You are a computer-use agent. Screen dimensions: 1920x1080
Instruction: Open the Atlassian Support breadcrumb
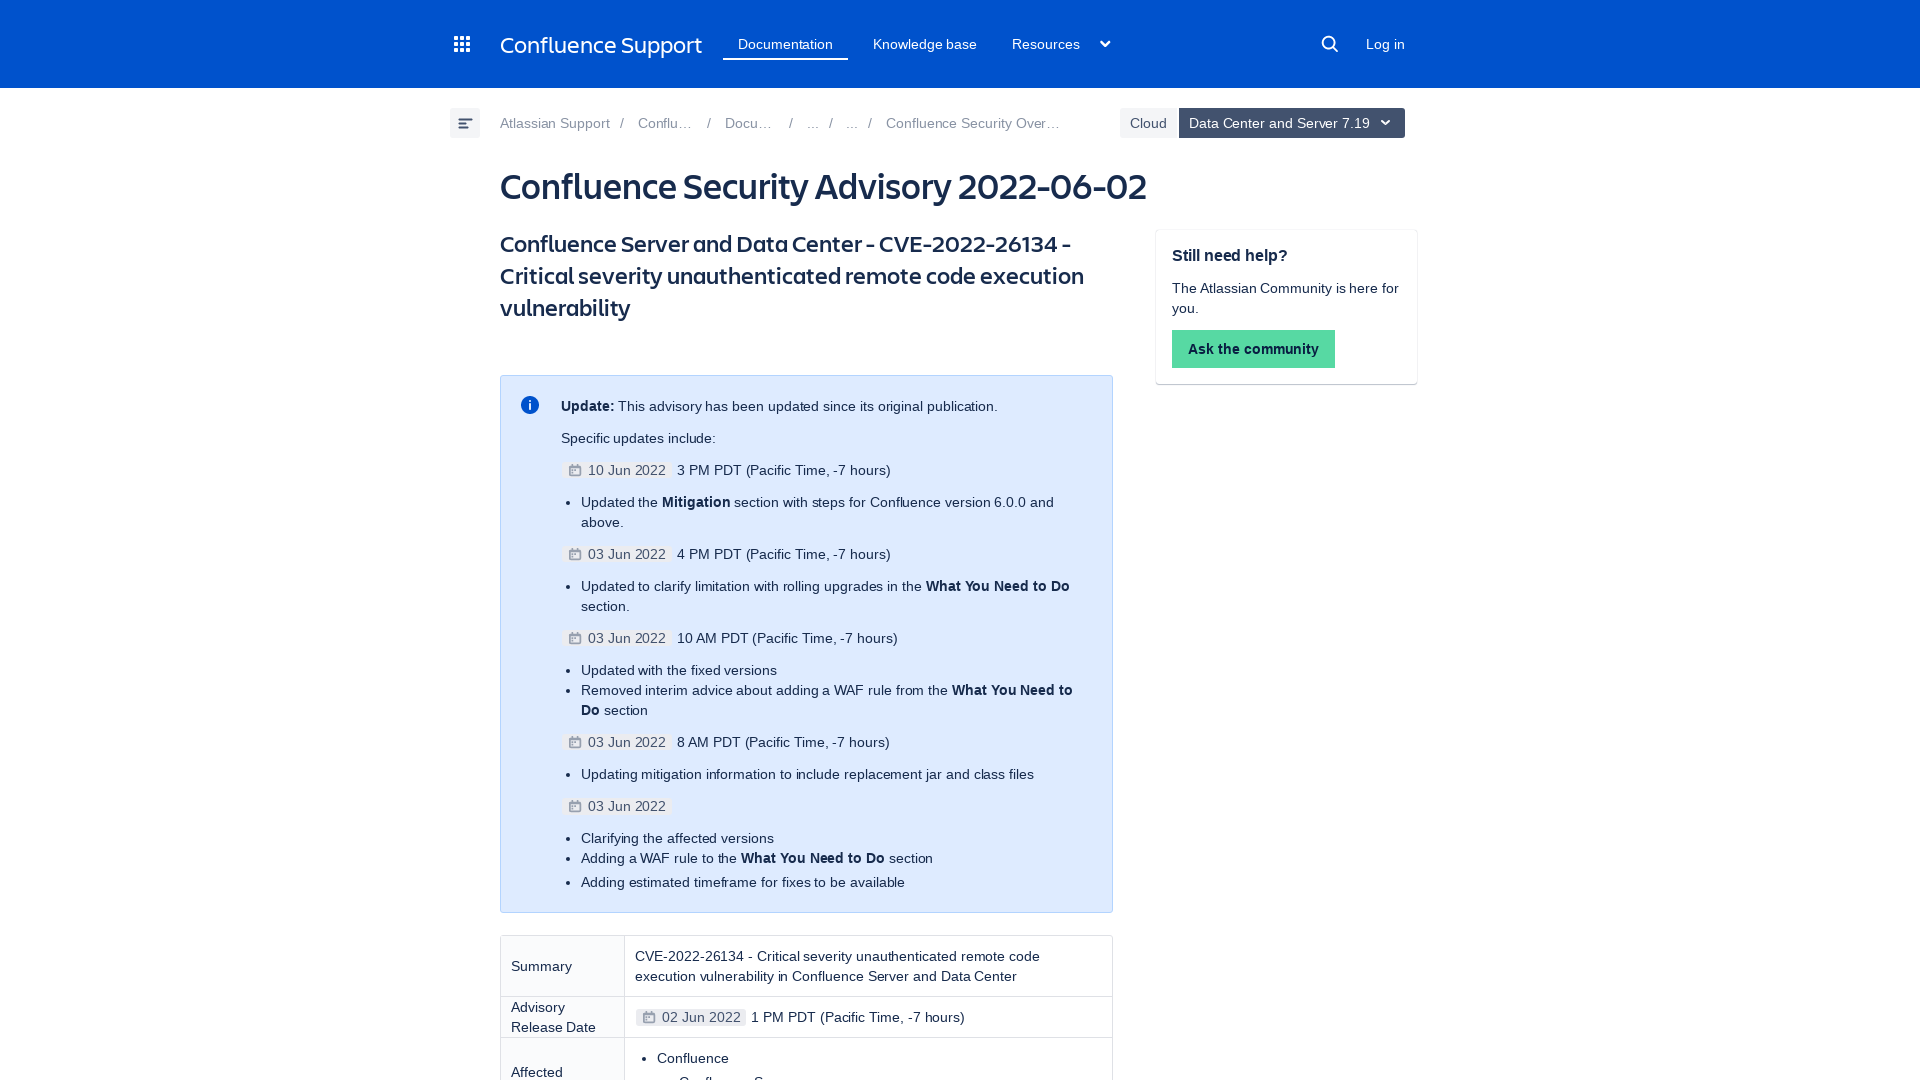click(x=554, y=123)
